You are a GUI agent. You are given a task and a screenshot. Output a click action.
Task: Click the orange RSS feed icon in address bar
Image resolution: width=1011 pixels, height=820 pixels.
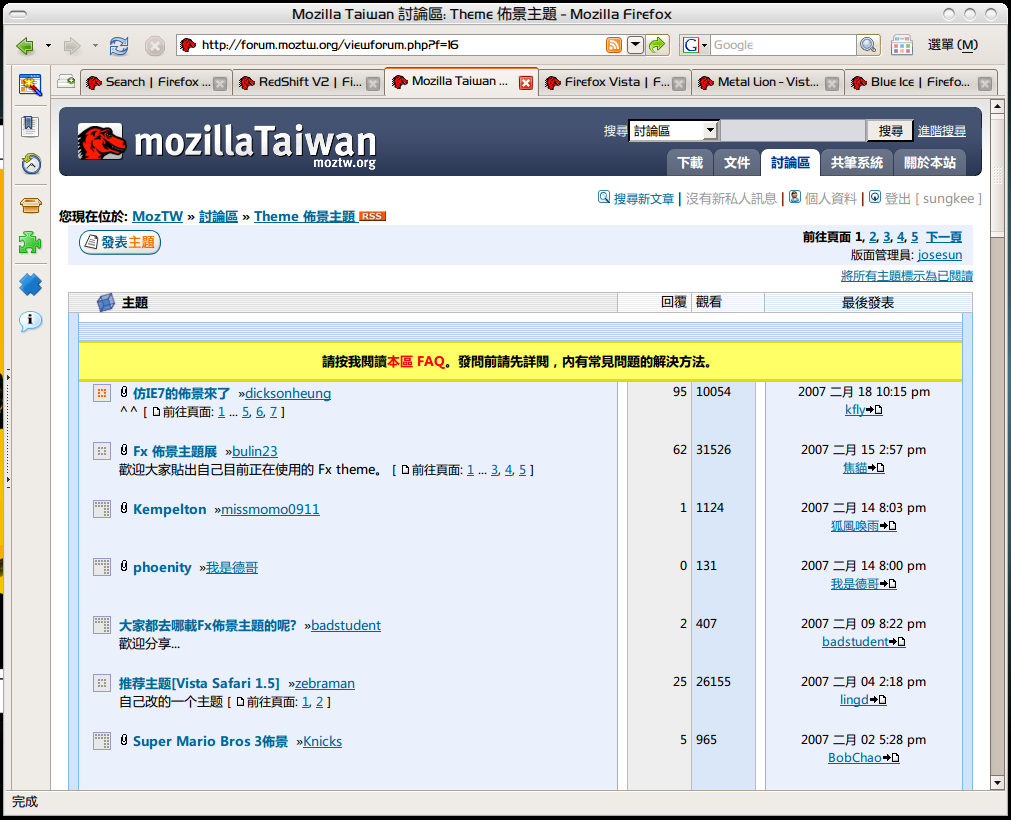(x=614, y=45)
